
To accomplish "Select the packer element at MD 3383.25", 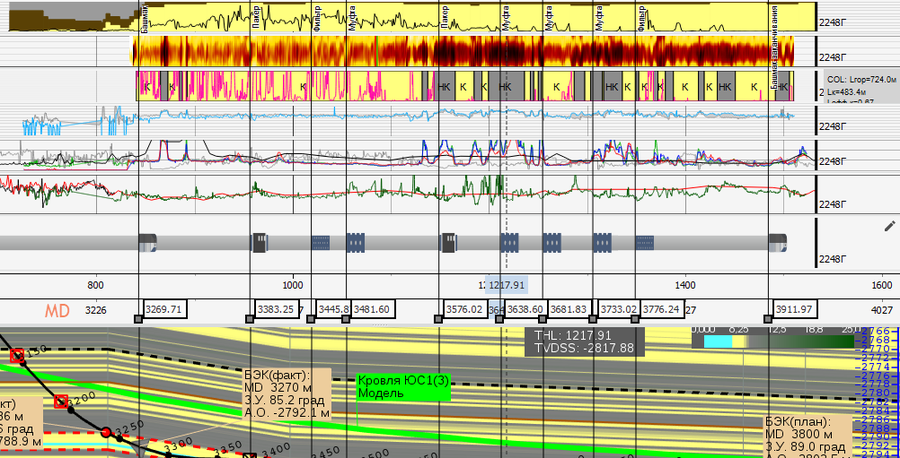I will (259, 242).
